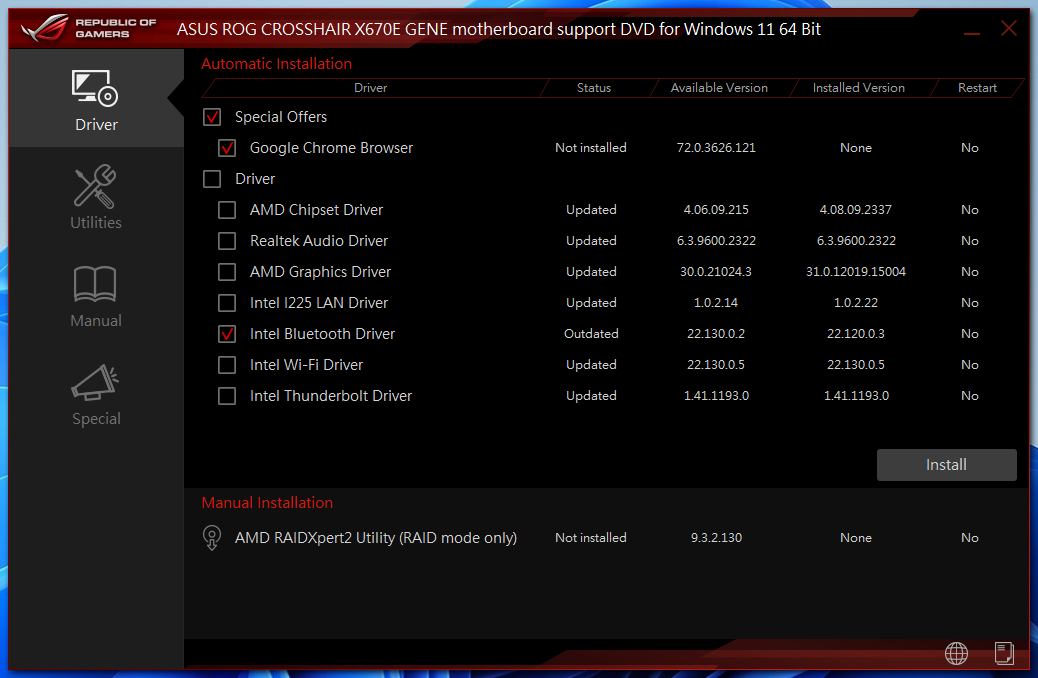Viewport: 1038px width, 678px height.
Task: Click available version 22.130.0.2
Action: click(x=716, y=334)
